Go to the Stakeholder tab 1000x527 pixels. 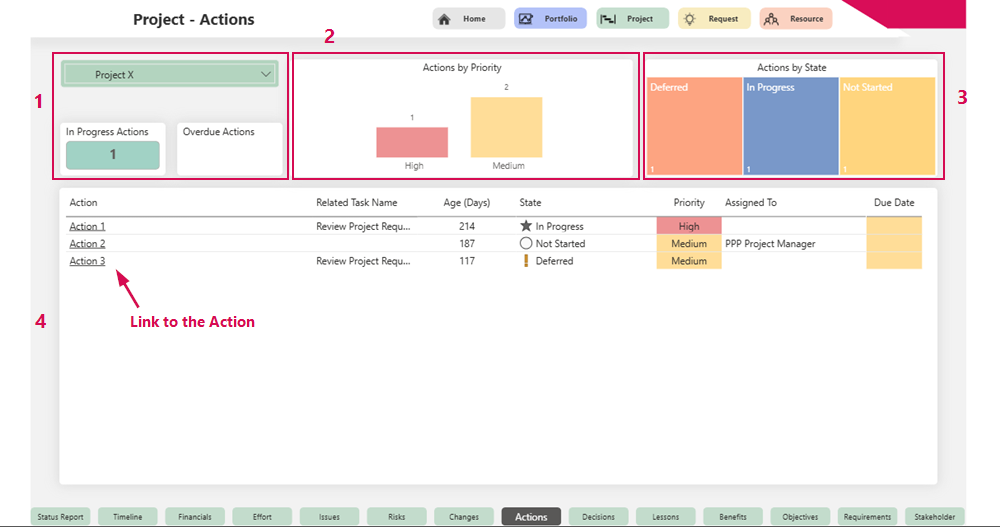pyautogui.click(x=934, y=517)
